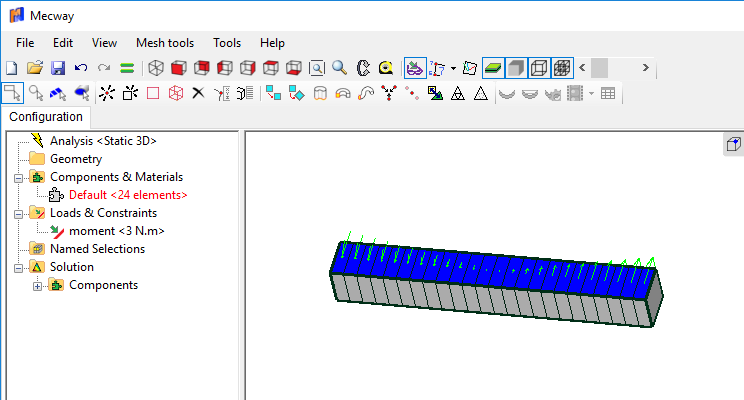
Task: Enable select faces mode
Action: (x=58, y=93)
